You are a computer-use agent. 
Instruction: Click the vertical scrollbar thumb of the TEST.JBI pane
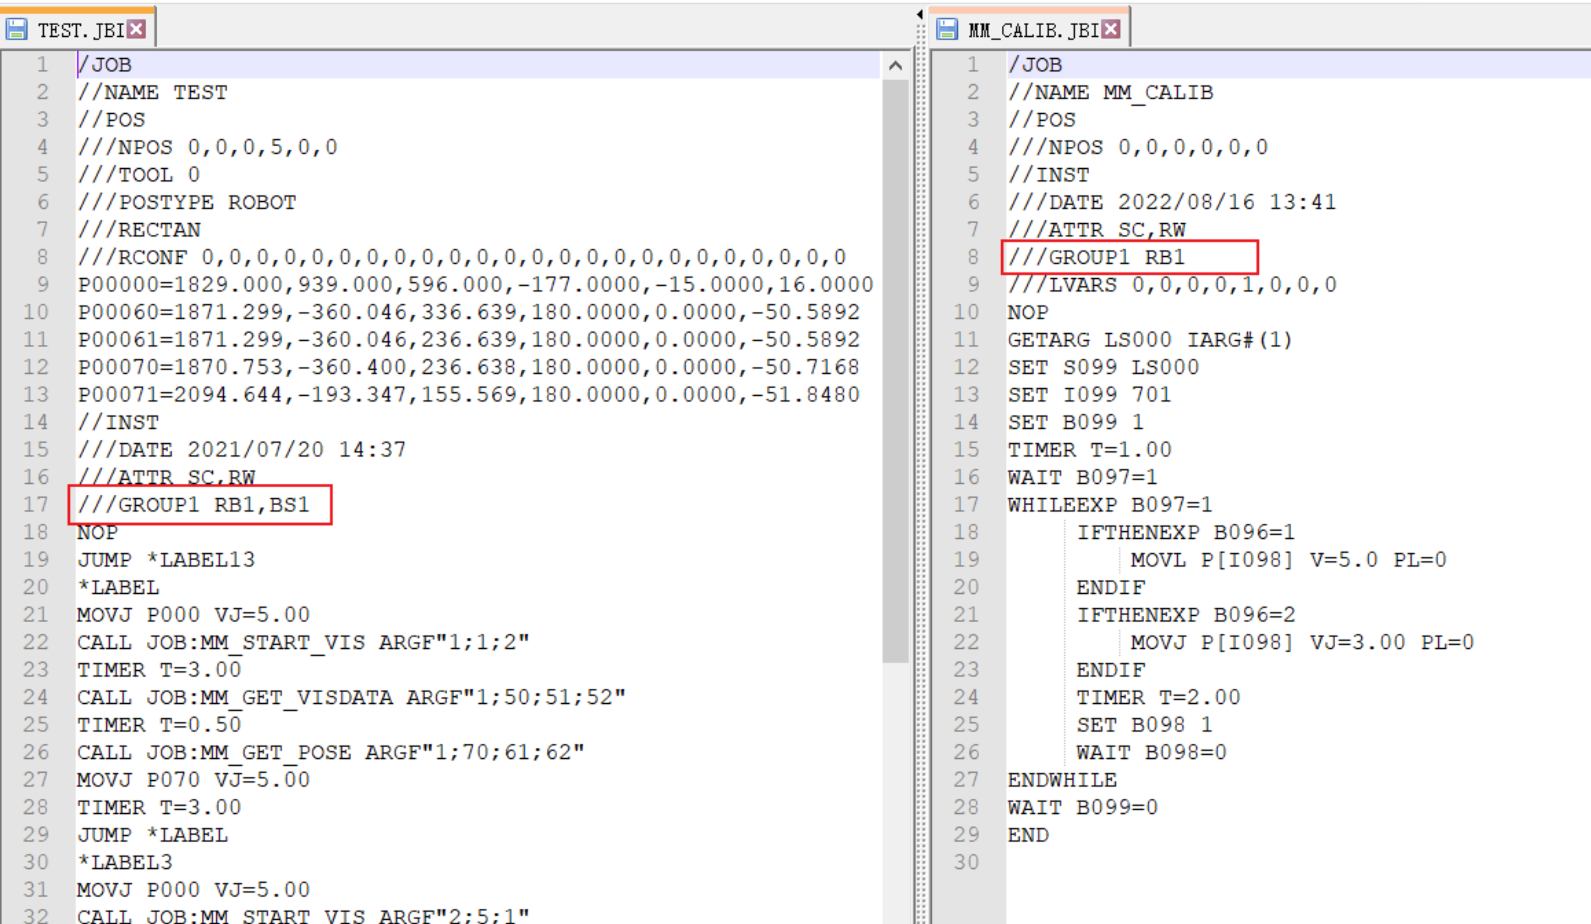pos(895,370)
